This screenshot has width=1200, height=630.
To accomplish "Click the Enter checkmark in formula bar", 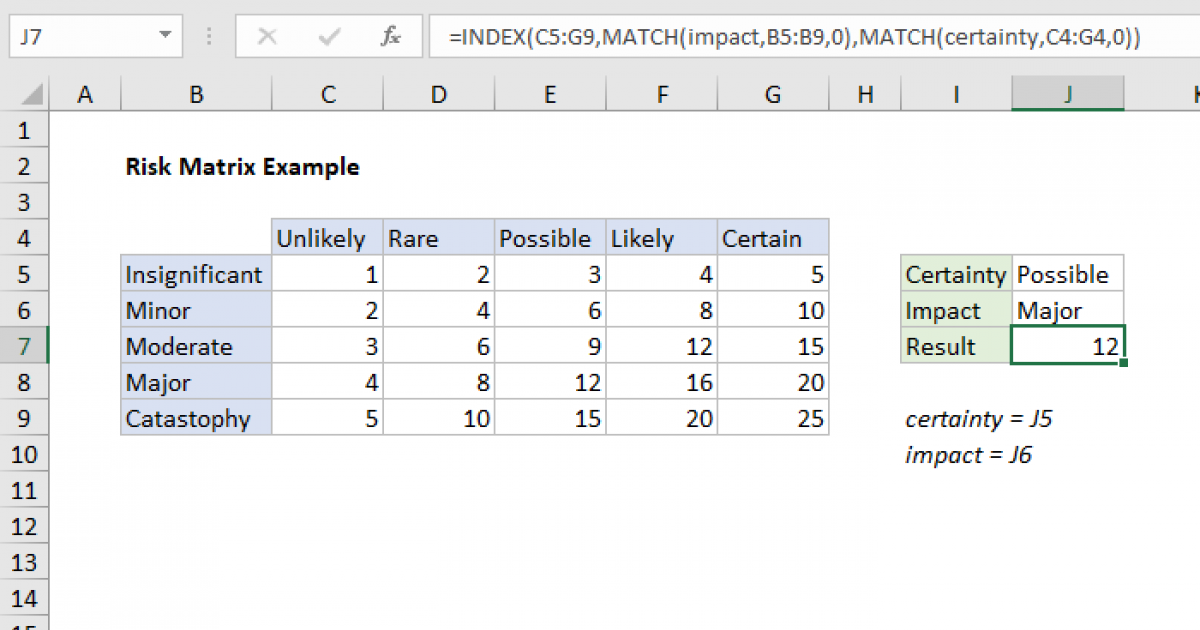I will point(327,37).
